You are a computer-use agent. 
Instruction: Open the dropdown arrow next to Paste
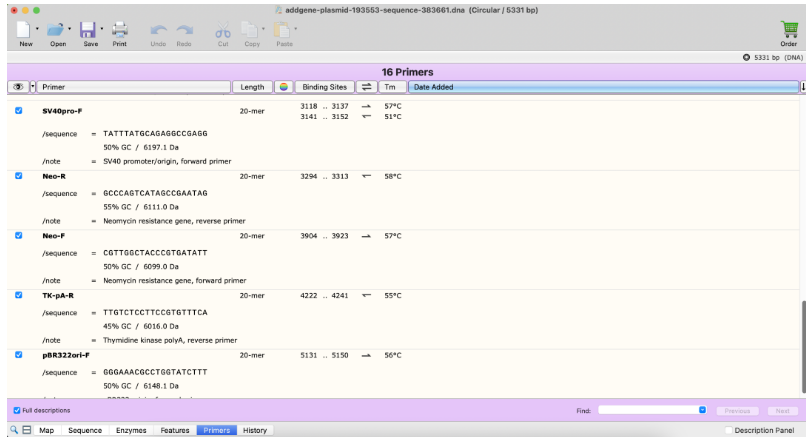click(295, 29)
